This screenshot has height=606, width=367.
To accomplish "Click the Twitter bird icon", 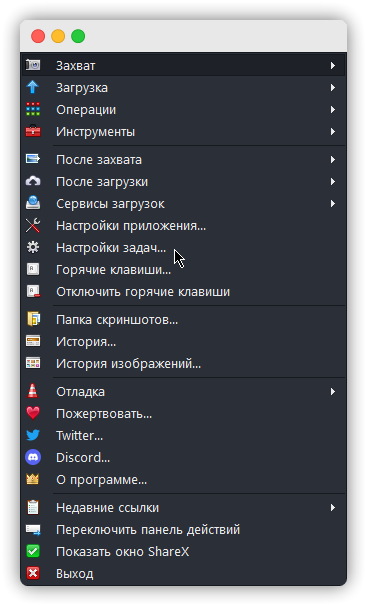I will [x=33, y=435].
